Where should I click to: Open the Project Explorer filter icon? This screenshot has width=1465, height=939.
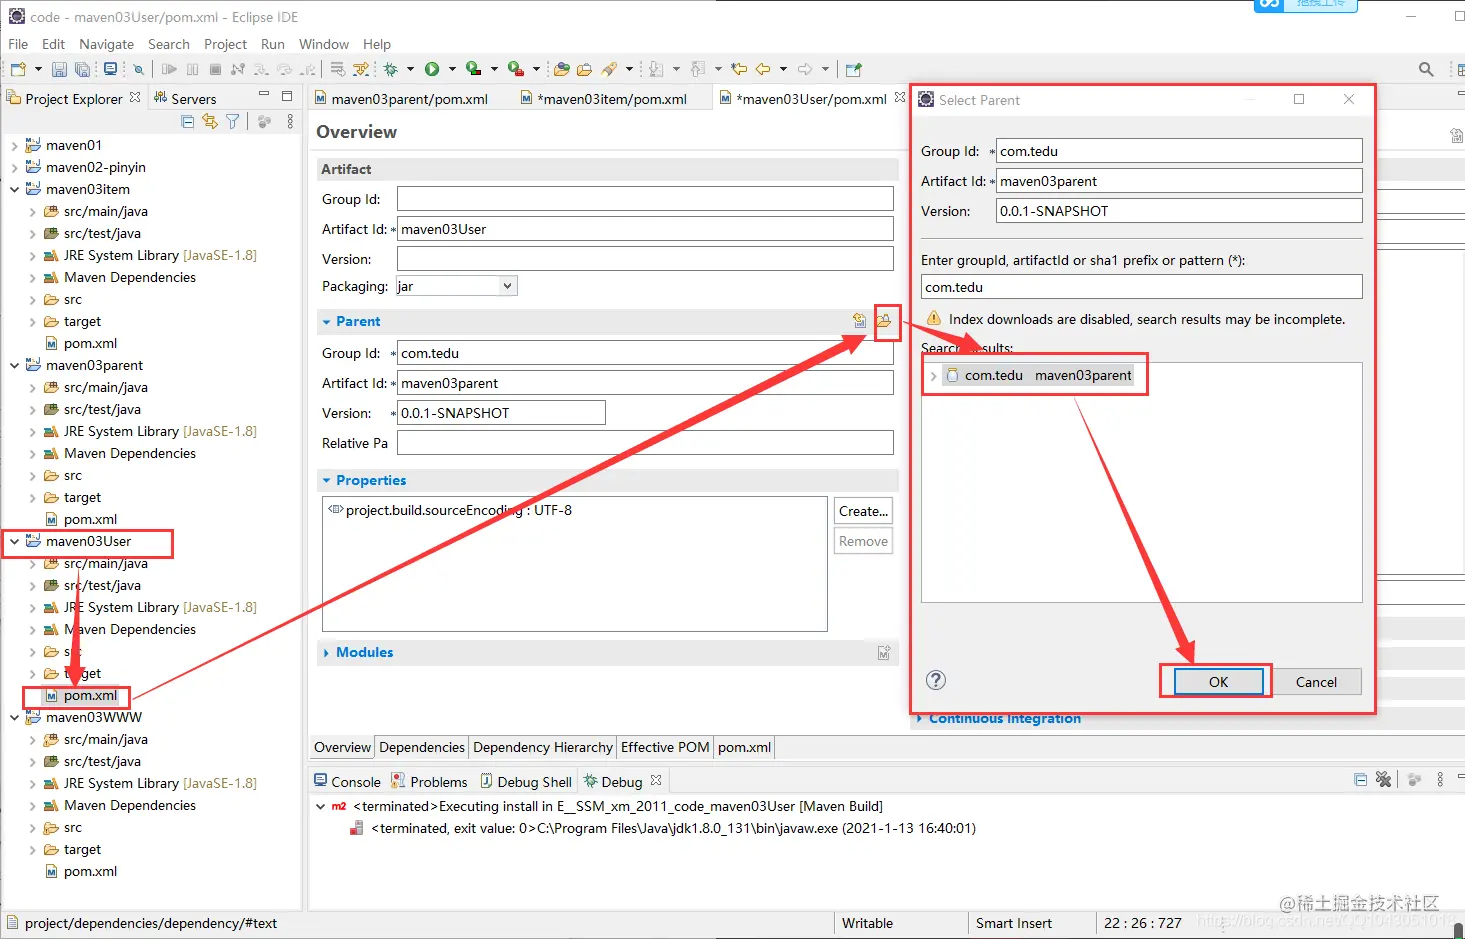pyautogui.click(x=233, y=121)
